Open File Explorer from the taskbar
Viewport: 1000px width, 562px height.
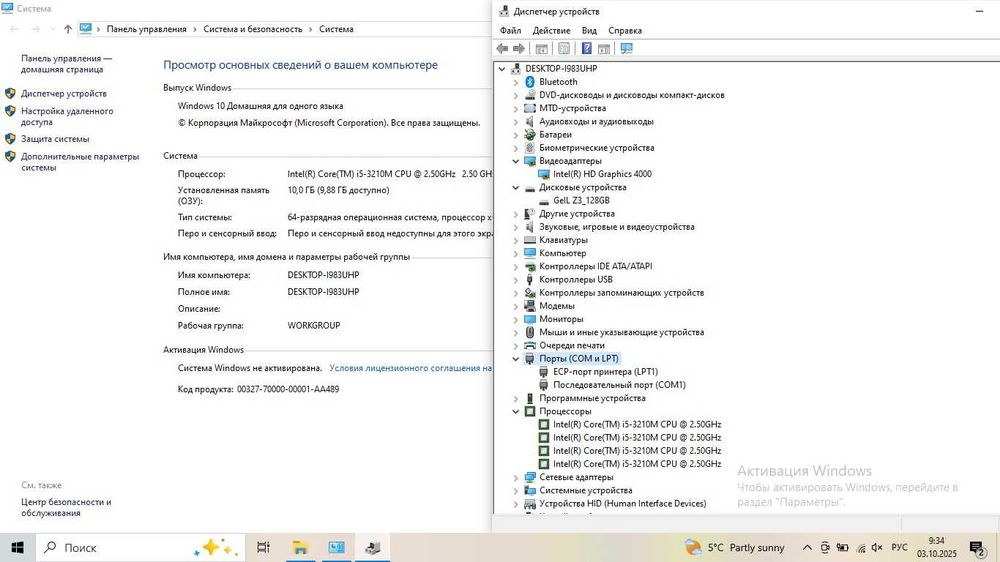coord(300,547)
